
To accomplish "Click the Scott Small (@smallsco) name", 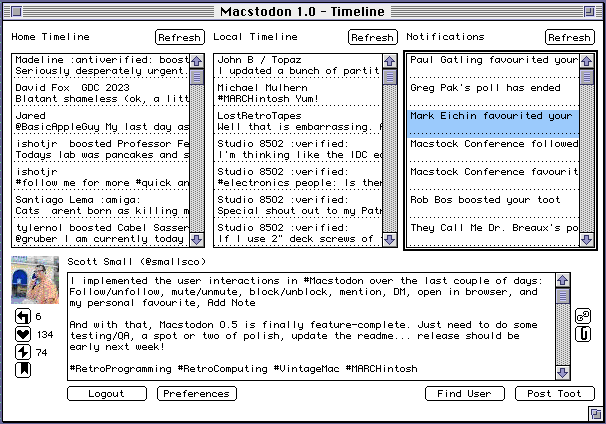I will (136, 262).
